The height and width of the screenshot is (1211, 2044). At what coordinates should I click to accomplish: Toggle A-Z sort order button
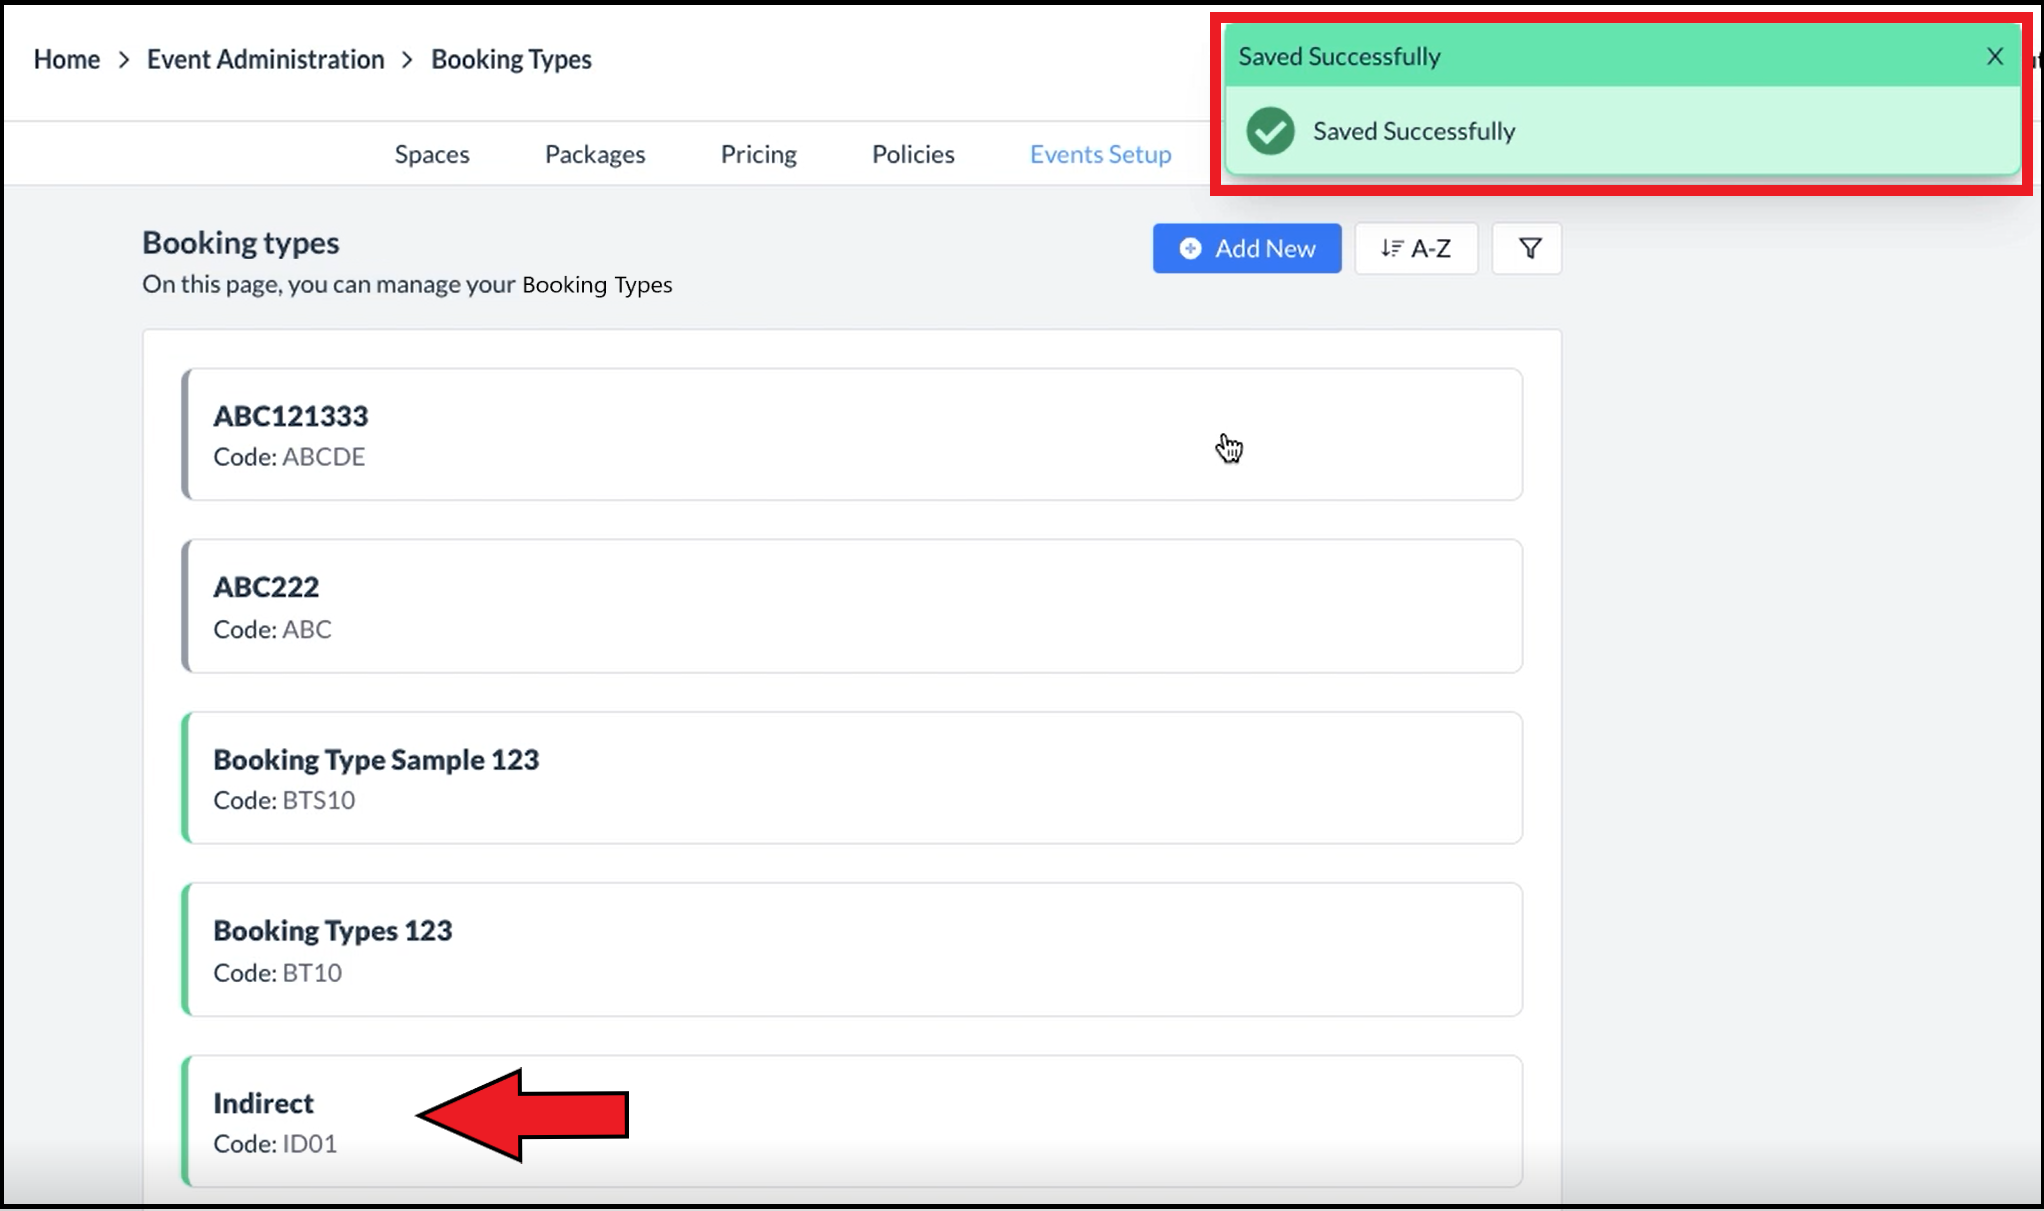1415,248
